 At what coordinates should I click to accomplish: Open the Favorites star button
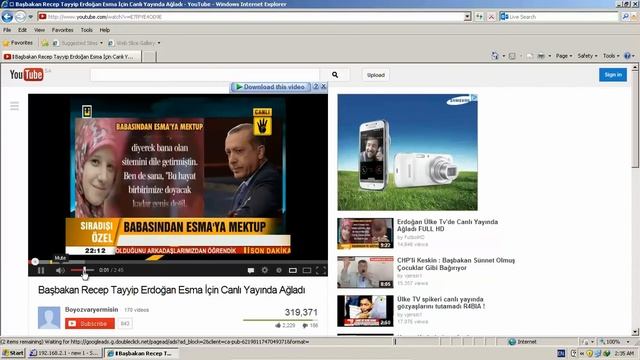(18, 43)
